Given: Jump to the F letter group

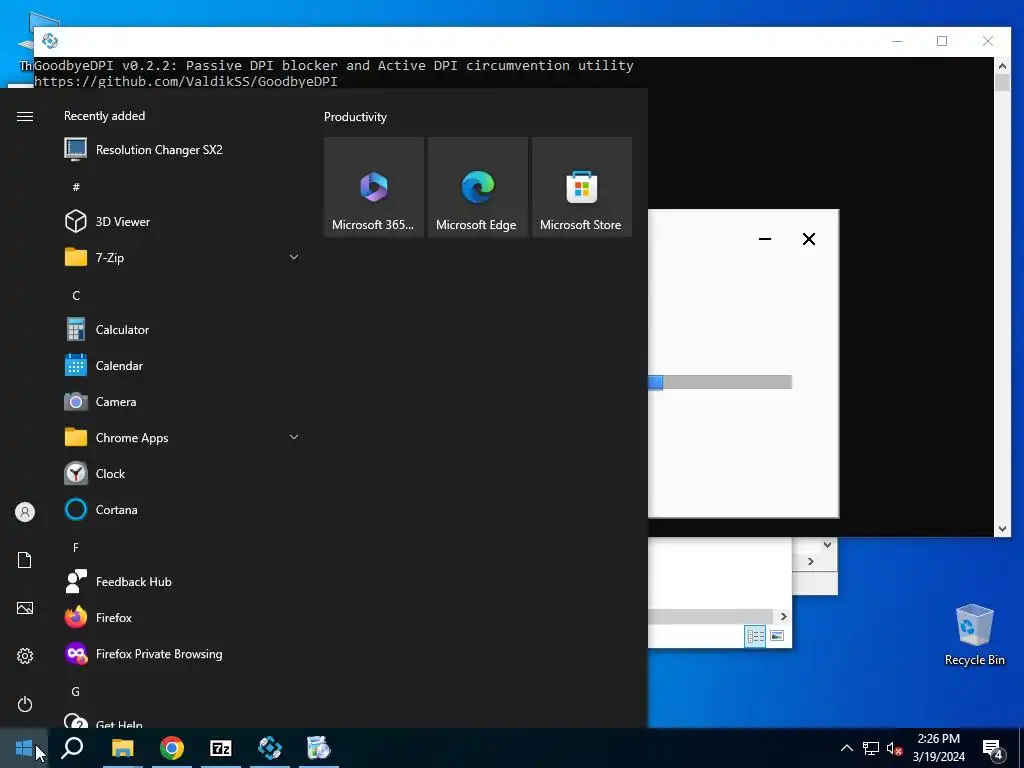Looking at the screenshot, I should coord(76,547).
